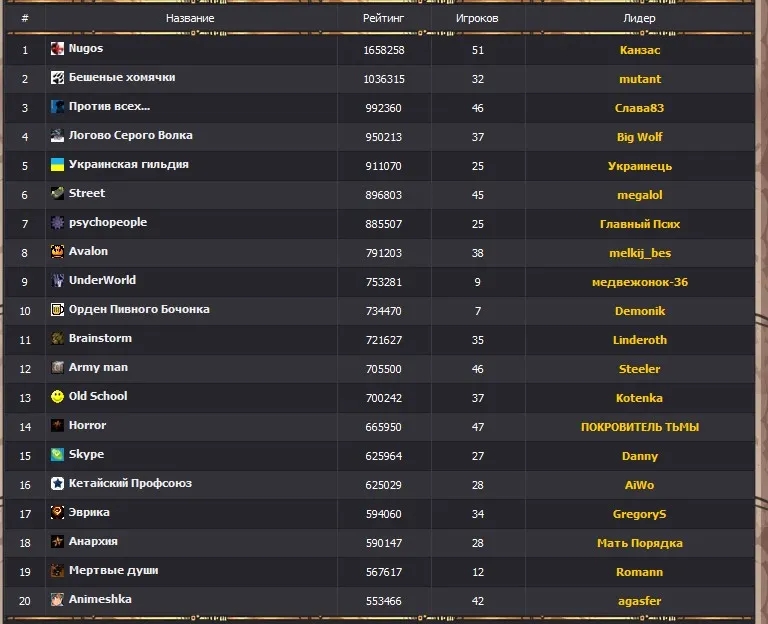Image resolution: width=768 pixels, height=624 pixels.
Task: Click the Анархия guild emblem icon
Action: point(57,541)
